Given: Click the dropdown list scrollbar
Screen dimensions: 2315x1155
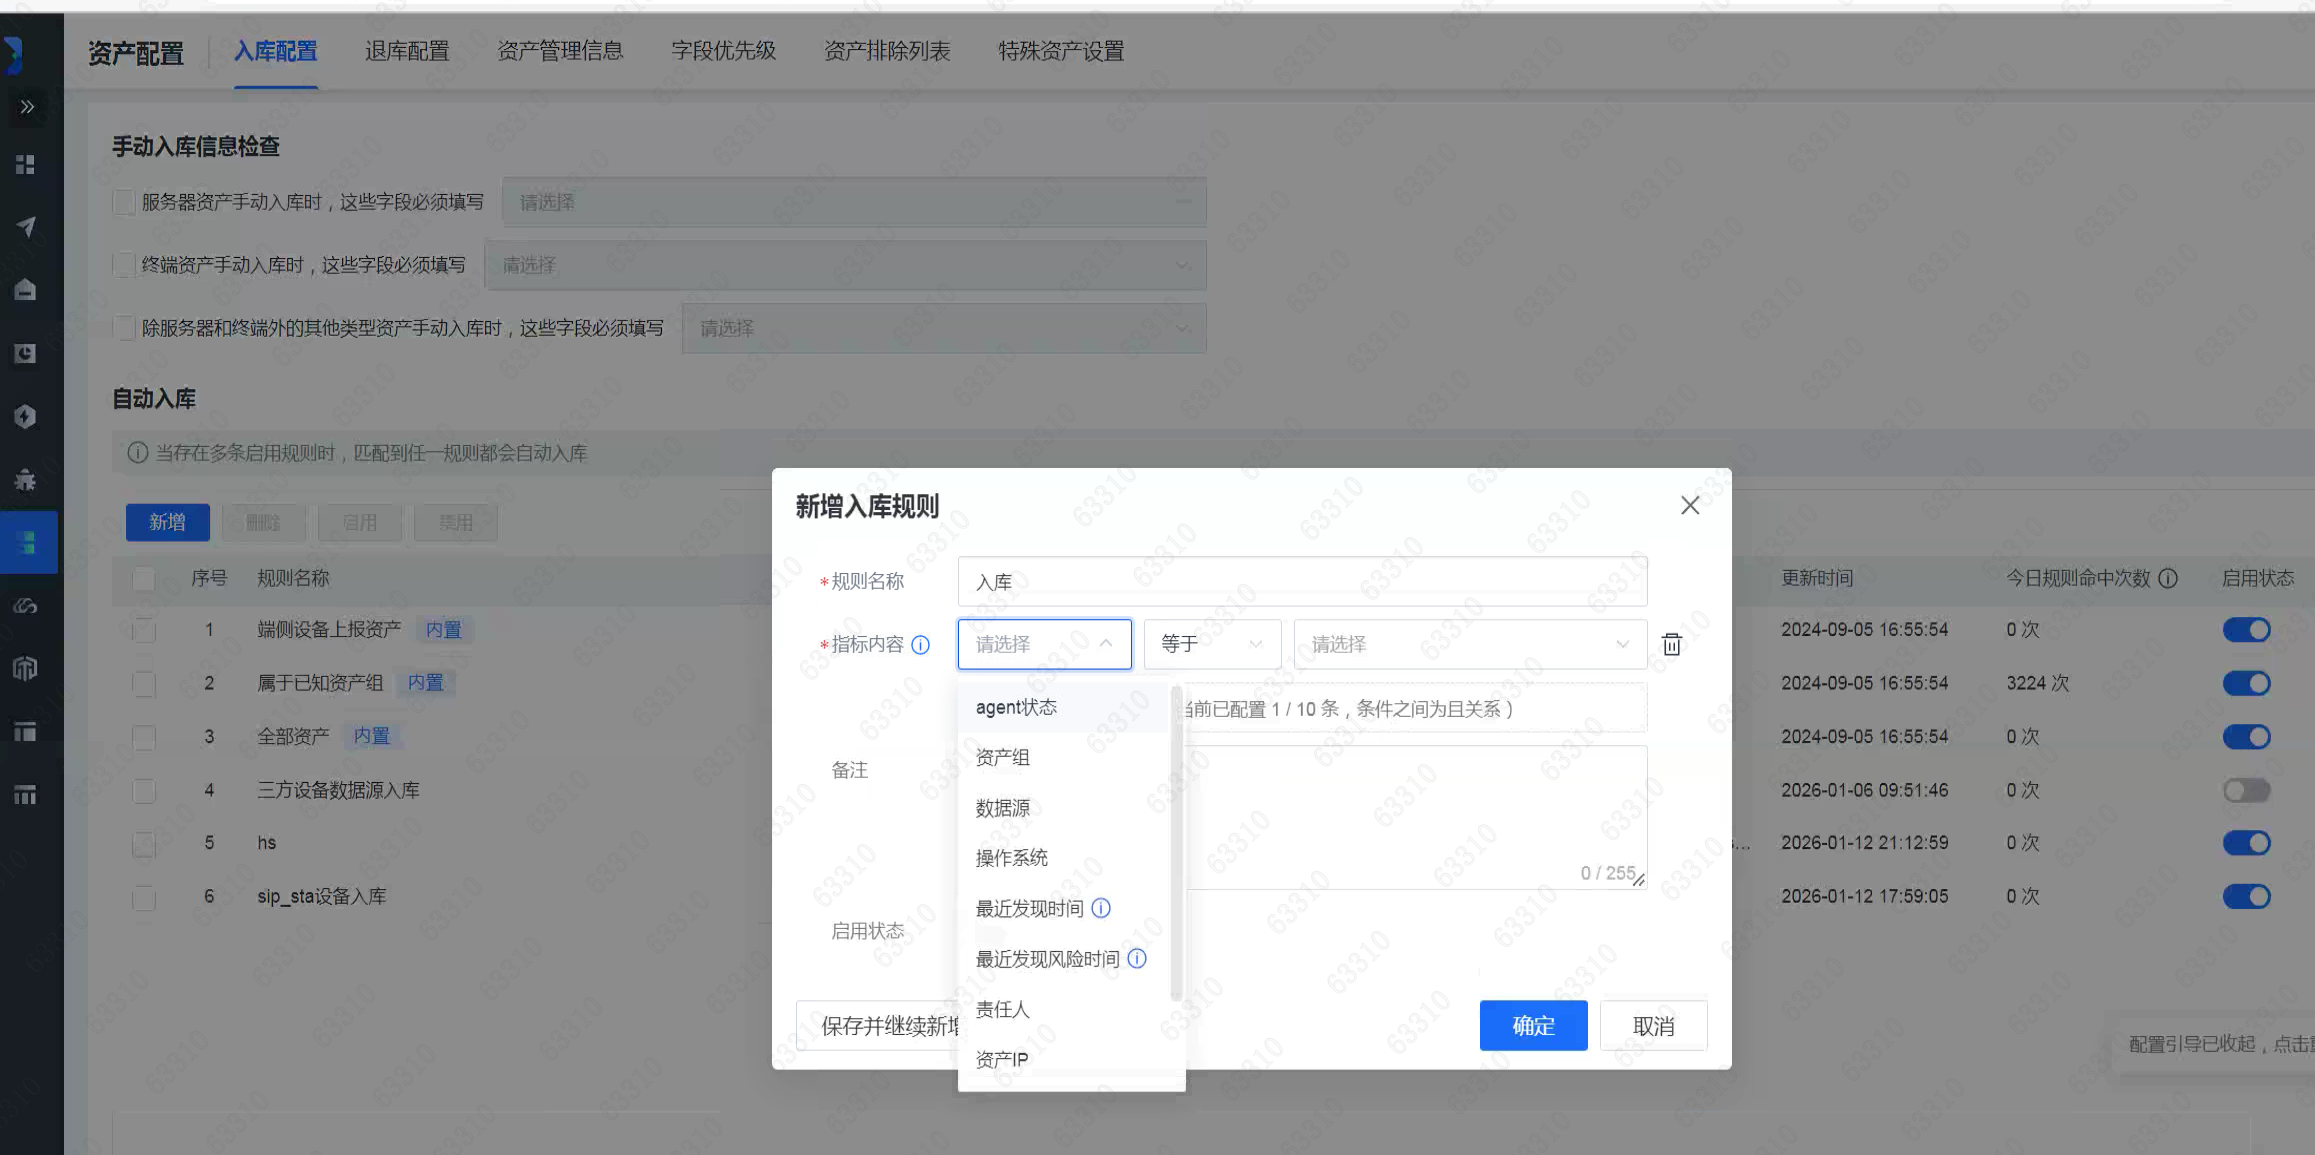Looking at the screenshot, I should point(1176,840).
